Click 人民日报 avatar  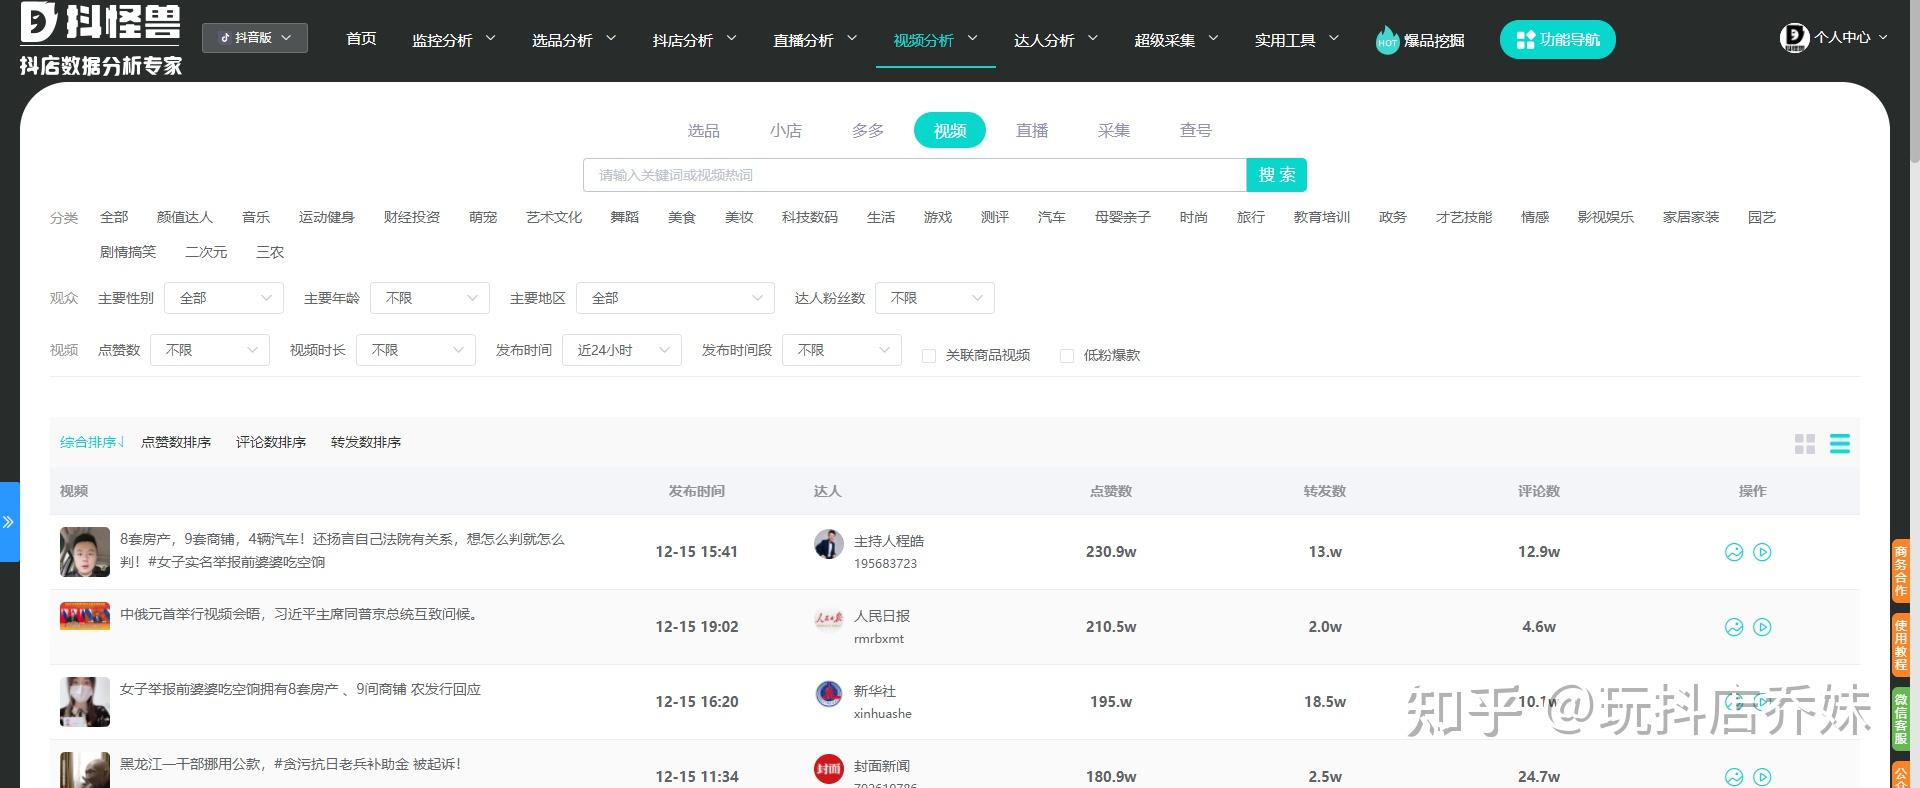[829, 620]
